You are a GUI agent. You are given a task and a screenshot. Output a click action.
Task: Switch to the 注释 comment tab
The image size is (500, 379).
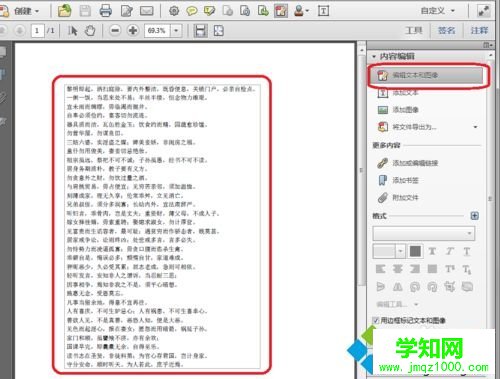click(x=479, y=31)
